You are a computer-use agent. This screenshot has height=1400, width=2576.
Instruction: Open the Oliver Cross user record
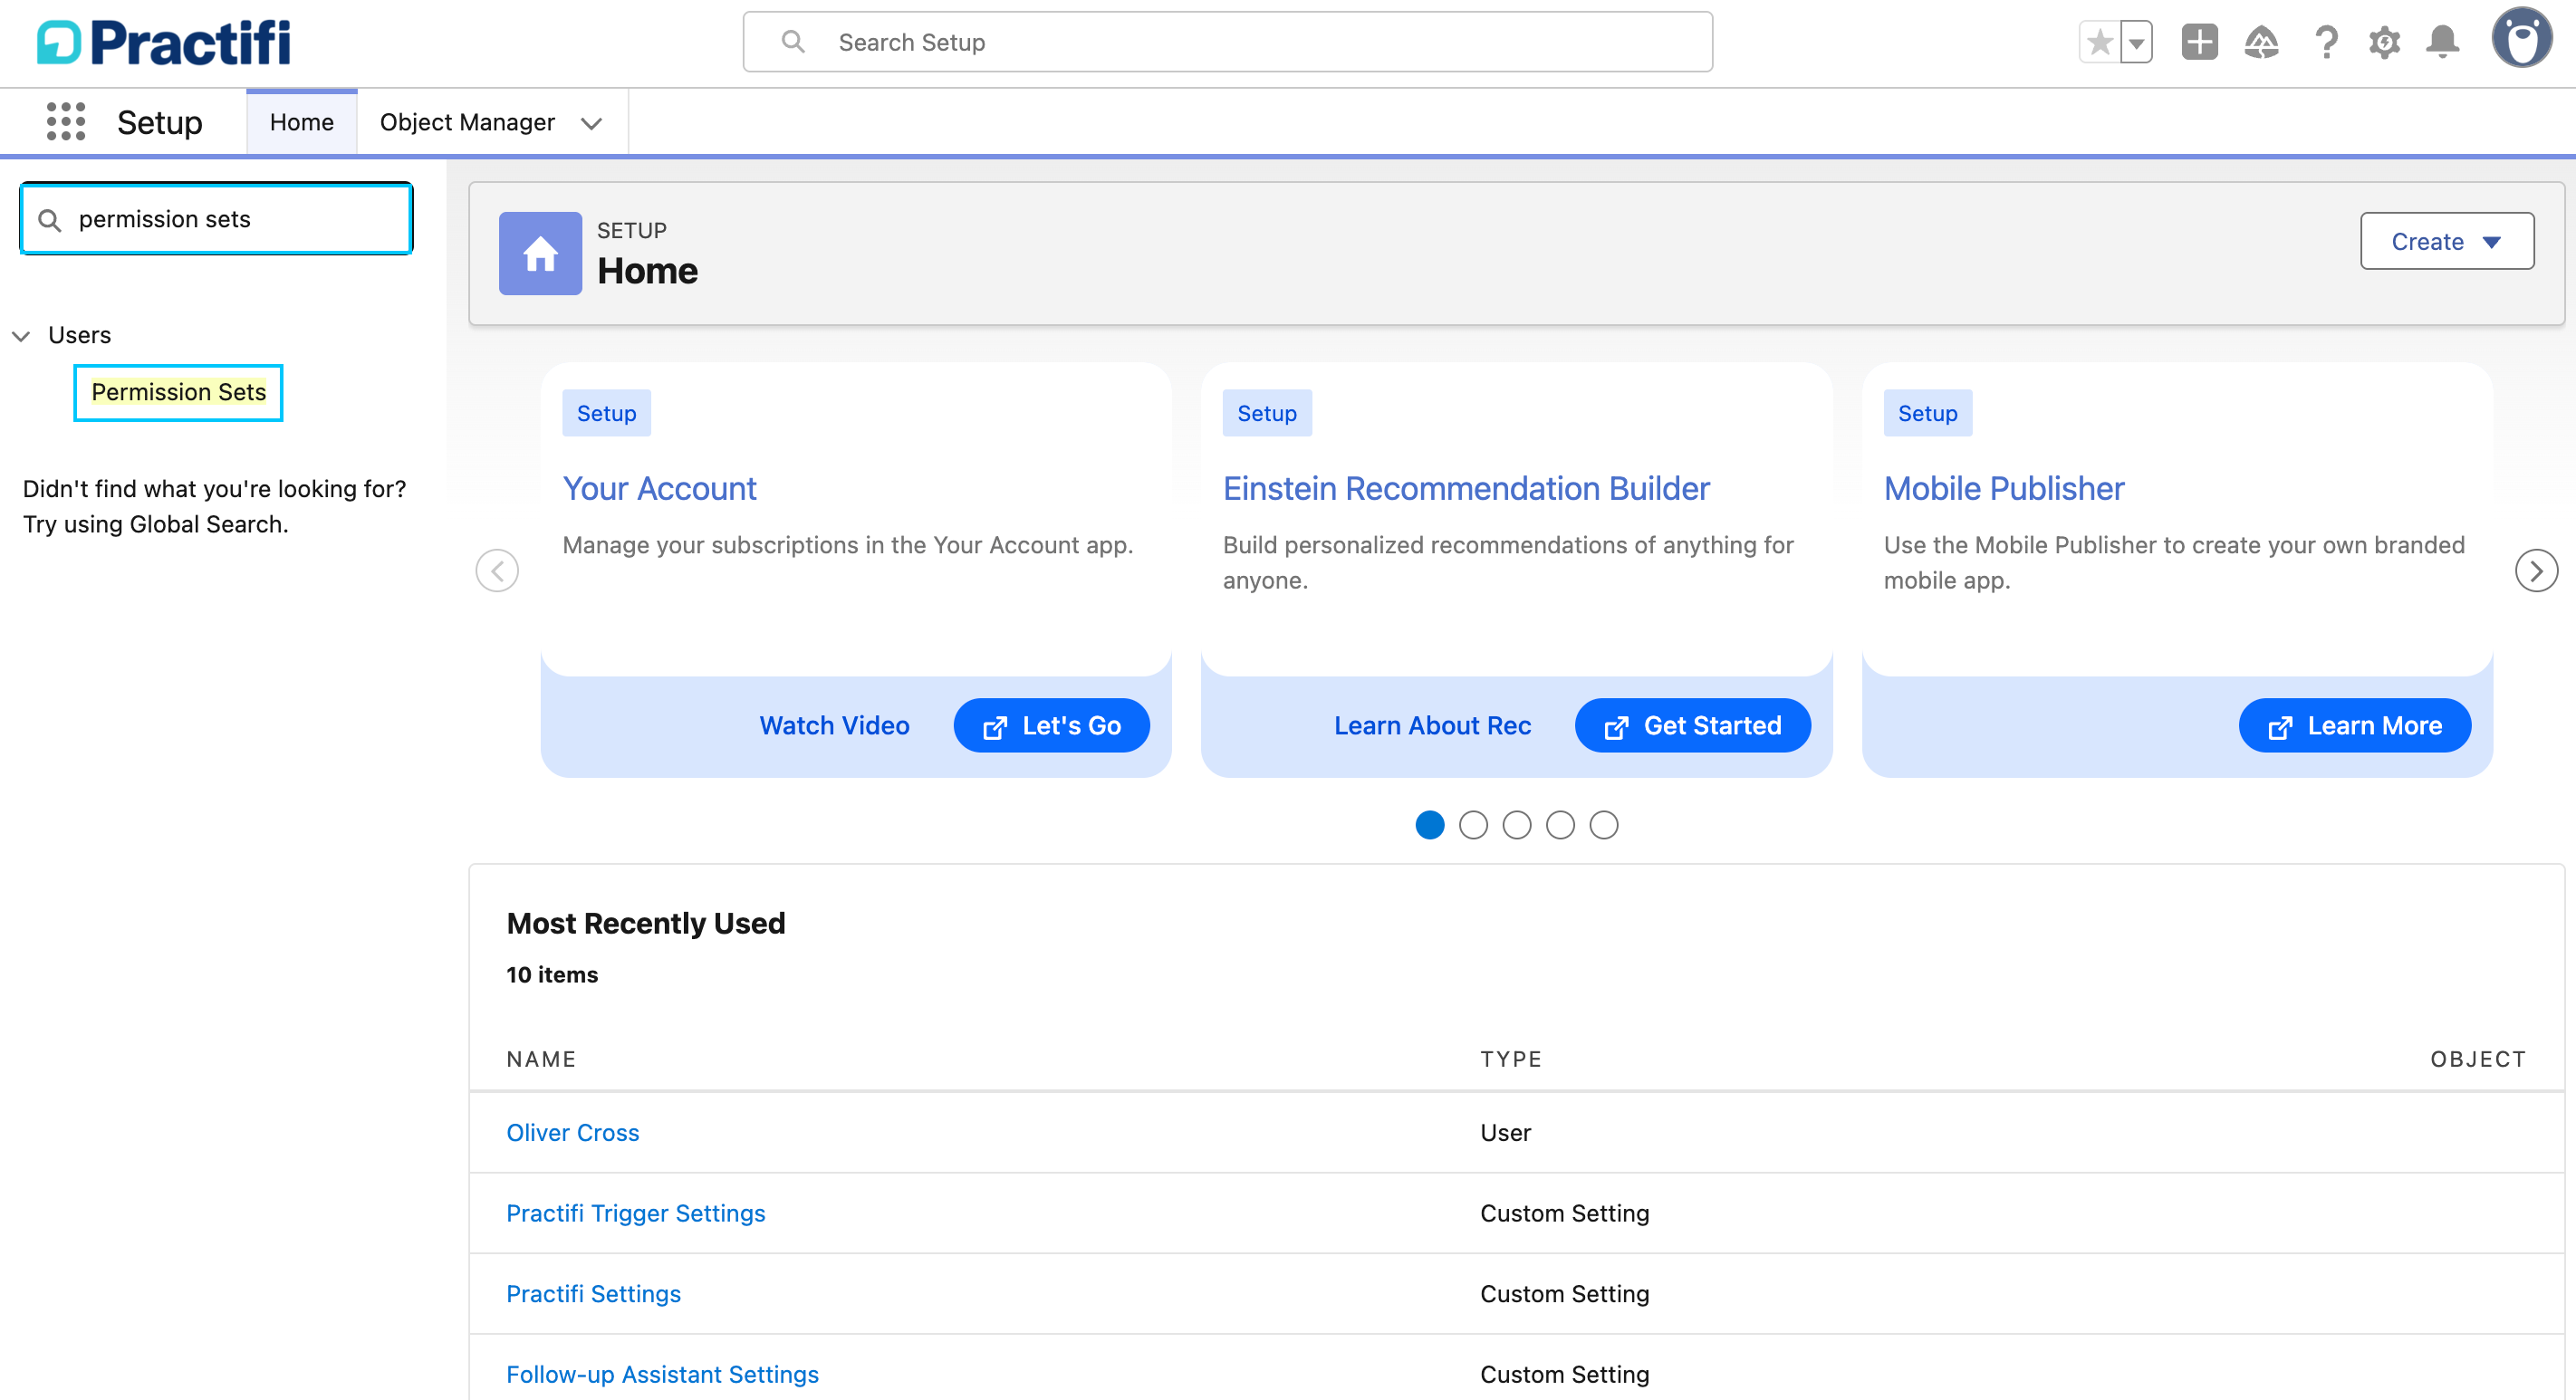(572, 1132)
